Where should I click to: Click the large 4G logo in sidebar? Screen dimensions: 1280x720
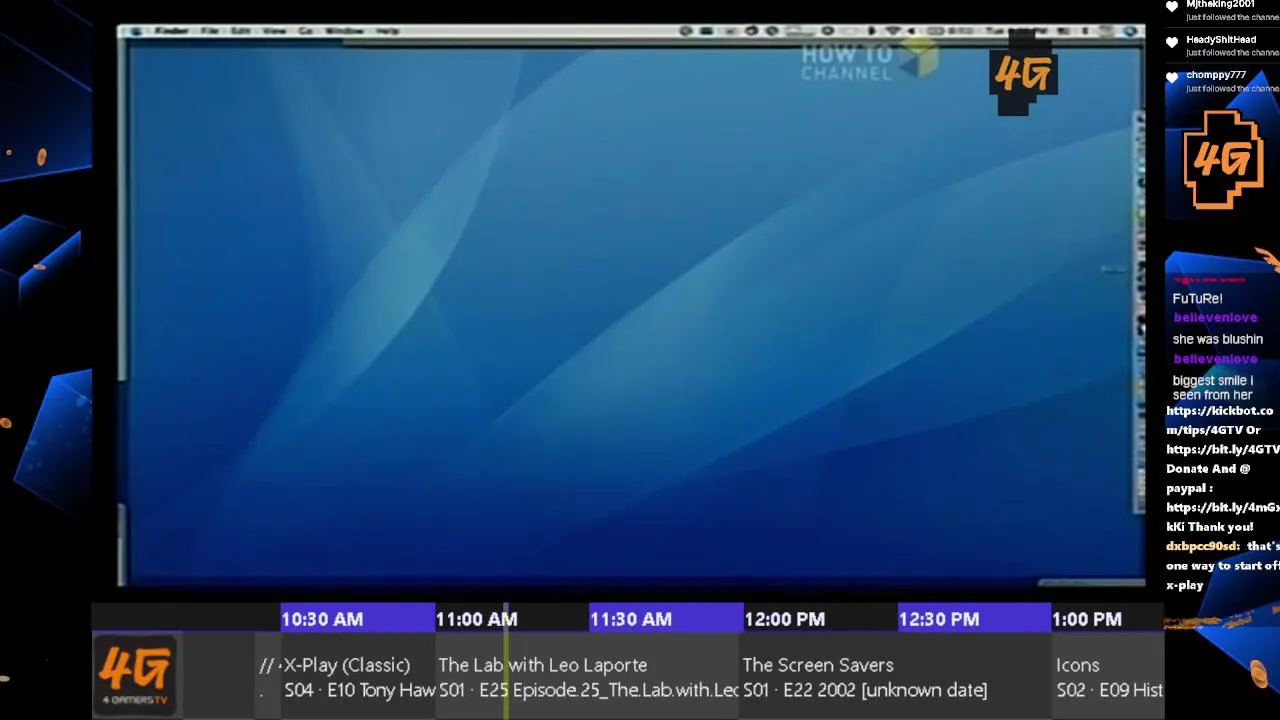[1222, 160]
